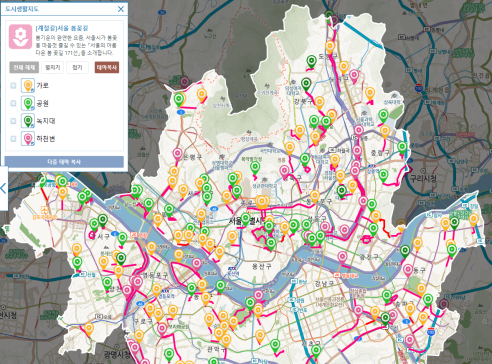Click the light green 공원 legend icon
This screenshot has width=492, height=364.
(x=28, y=103)
